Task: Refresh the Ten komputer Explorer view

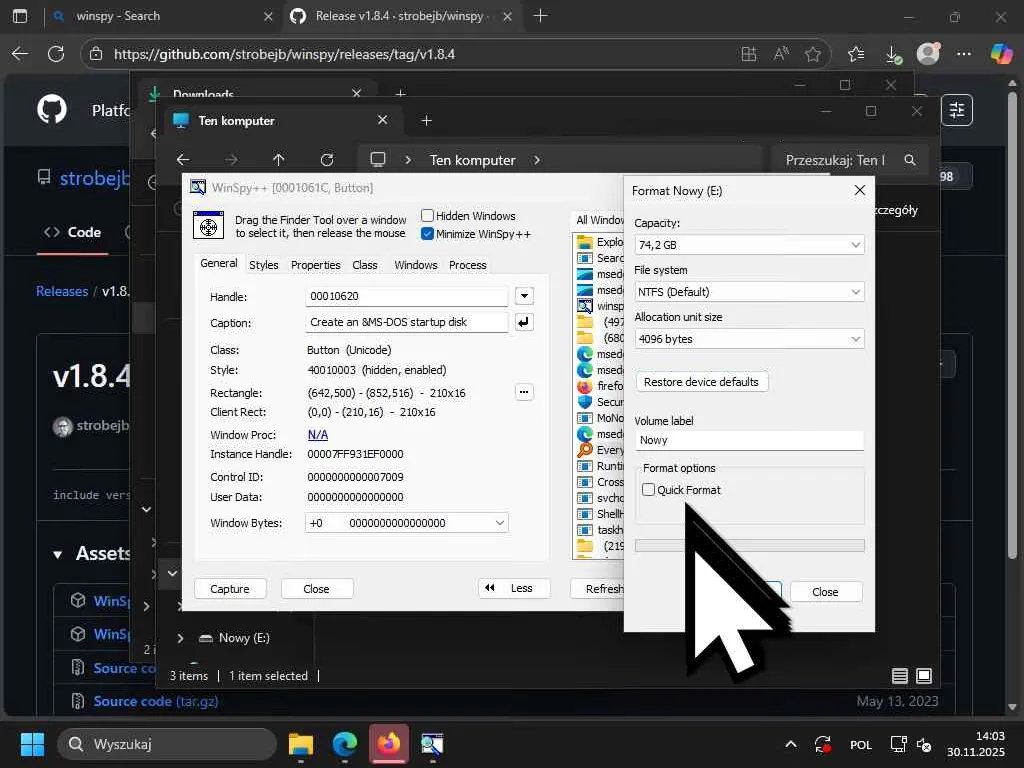Action: 327,159
